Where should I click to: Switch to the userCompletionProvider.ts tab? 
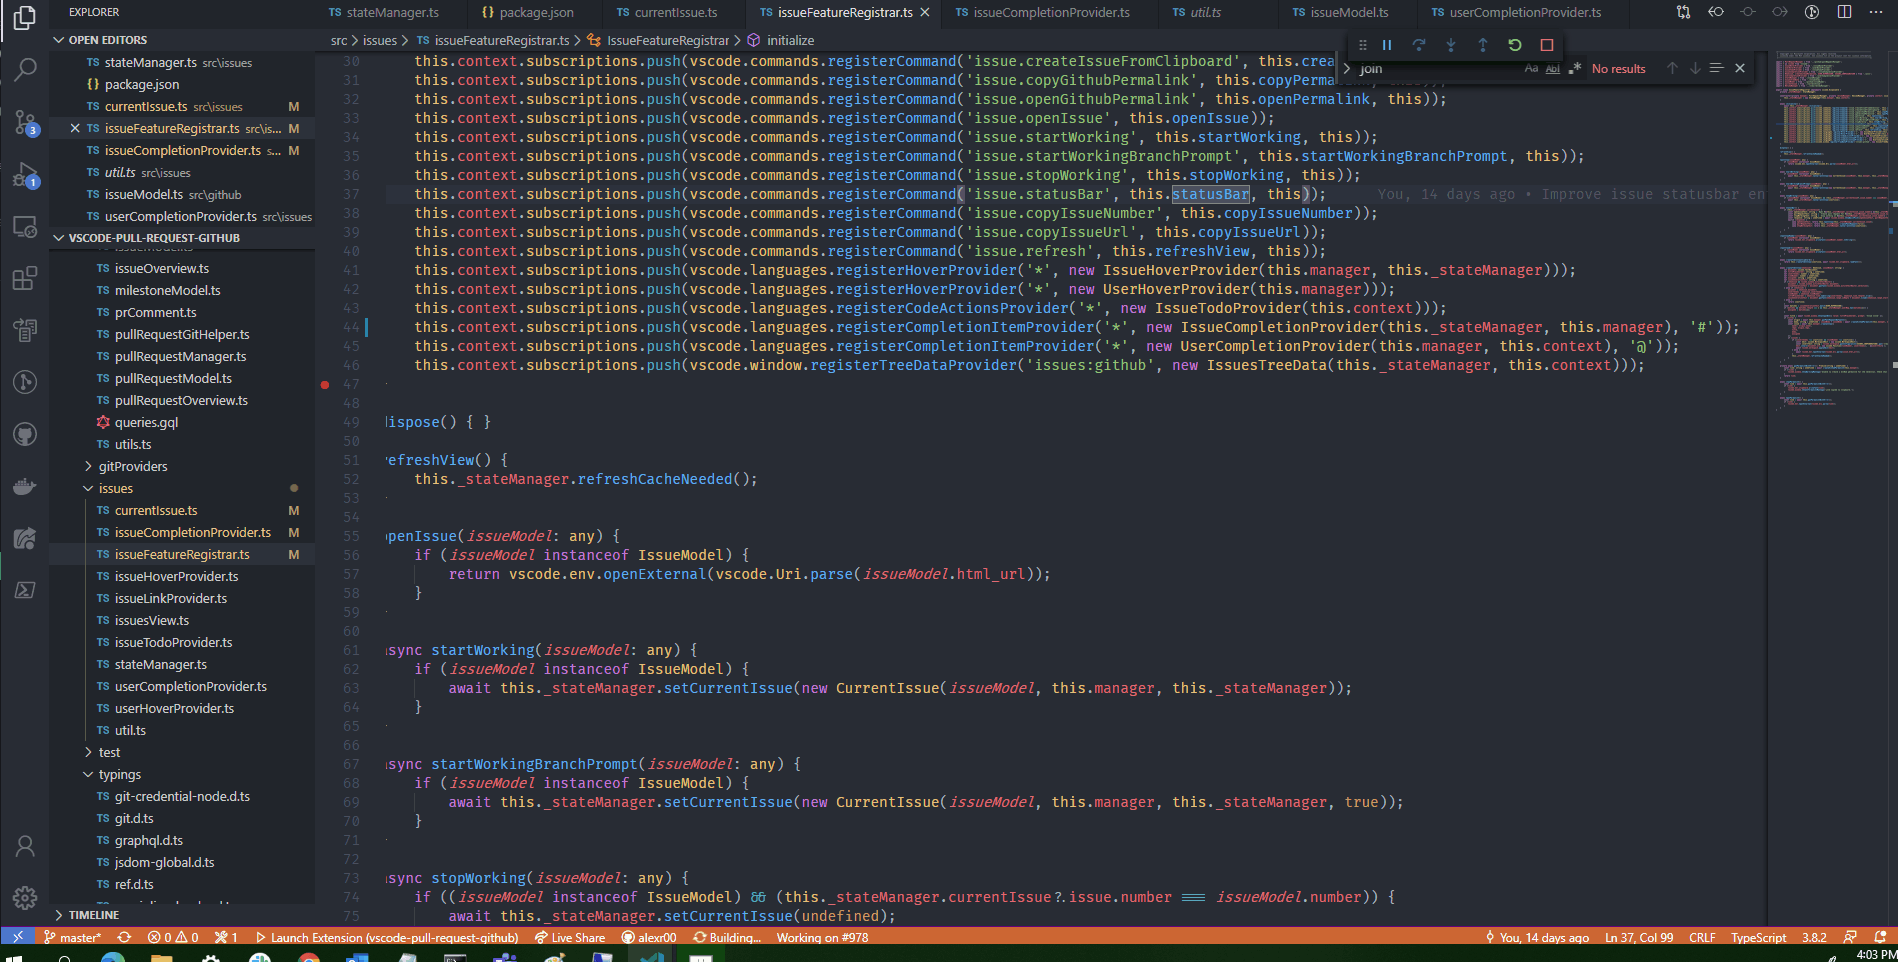1525,12
